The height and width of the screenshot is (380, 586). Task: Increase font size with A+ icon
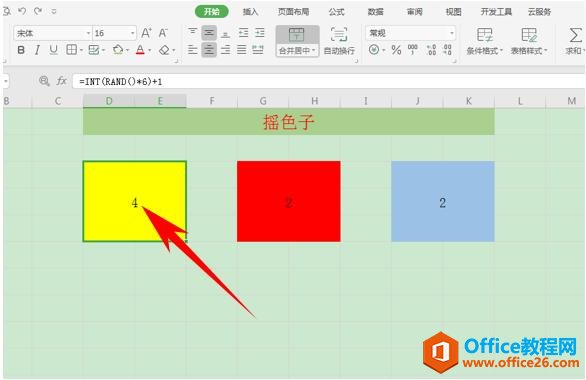pyautogui.click(x=146, y=33)
